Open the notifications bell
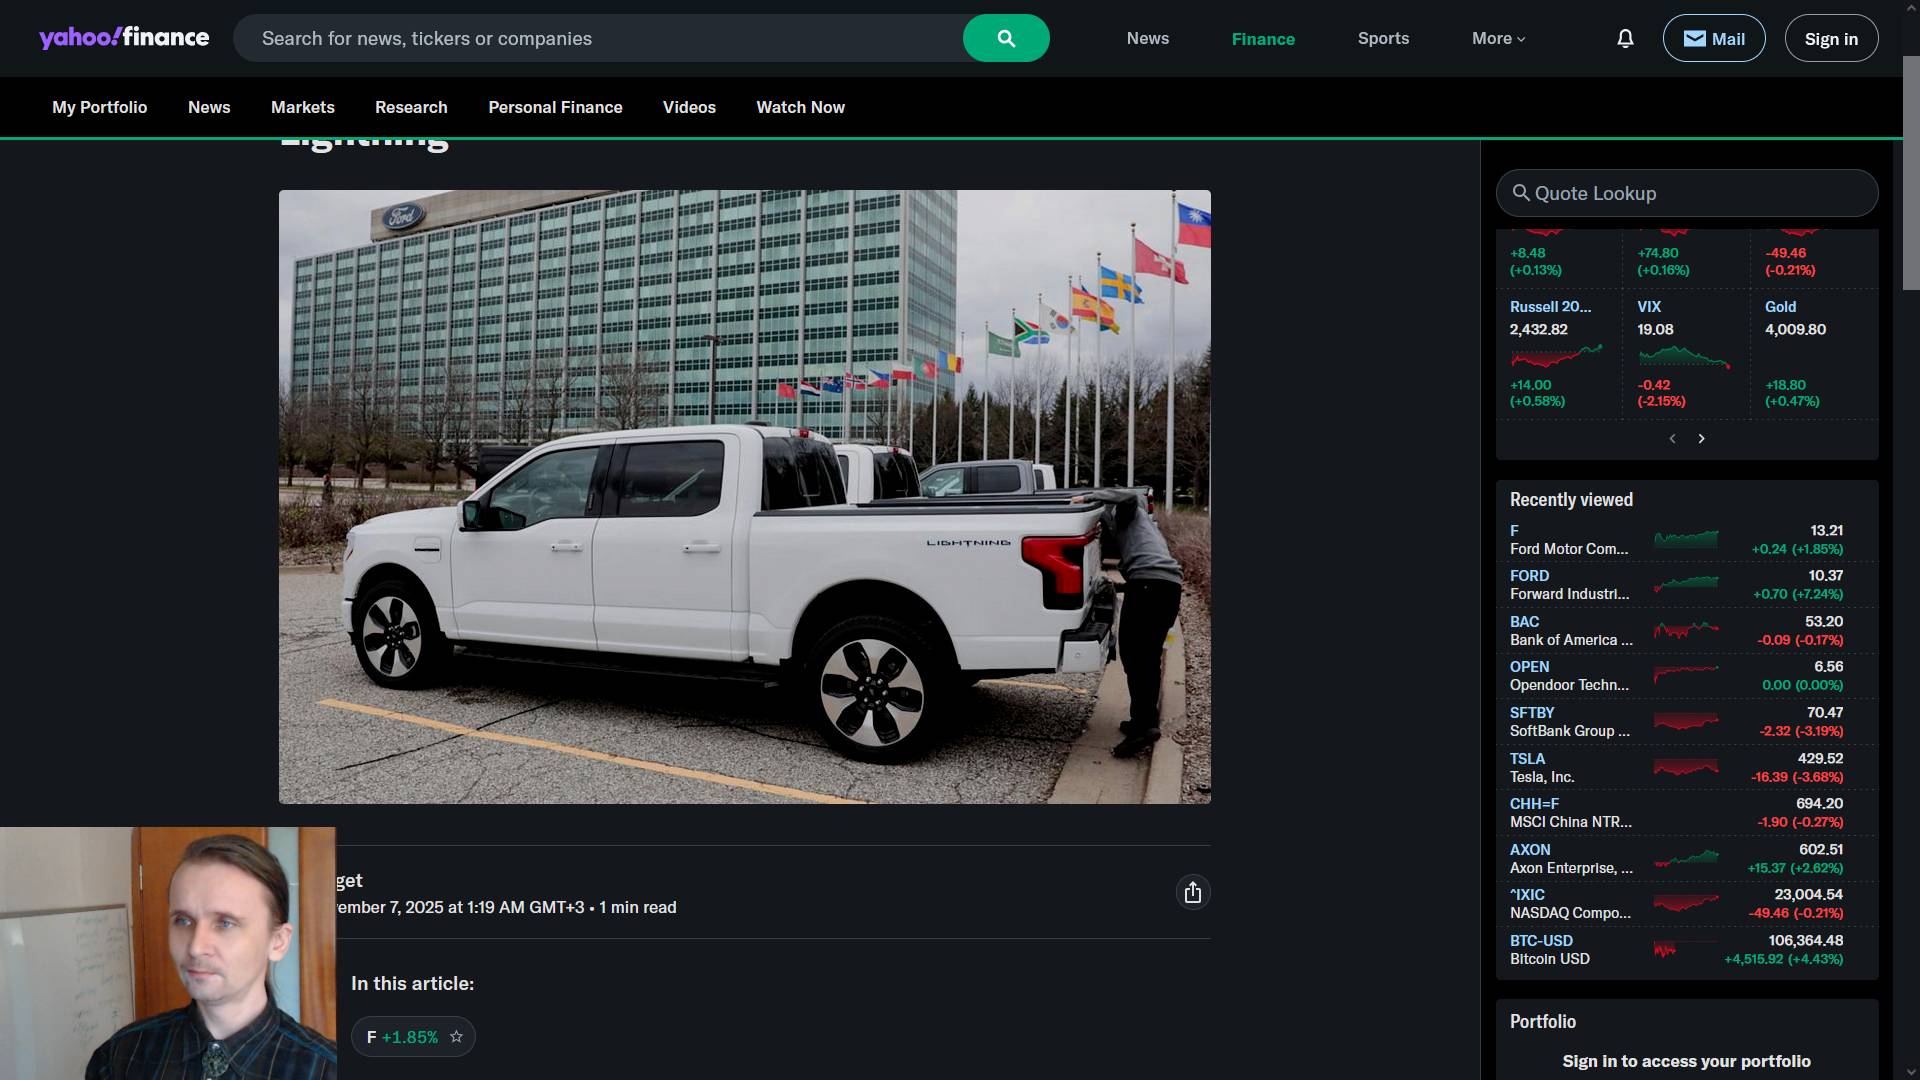1920x1080 pixels. [x=1625, y=38]
